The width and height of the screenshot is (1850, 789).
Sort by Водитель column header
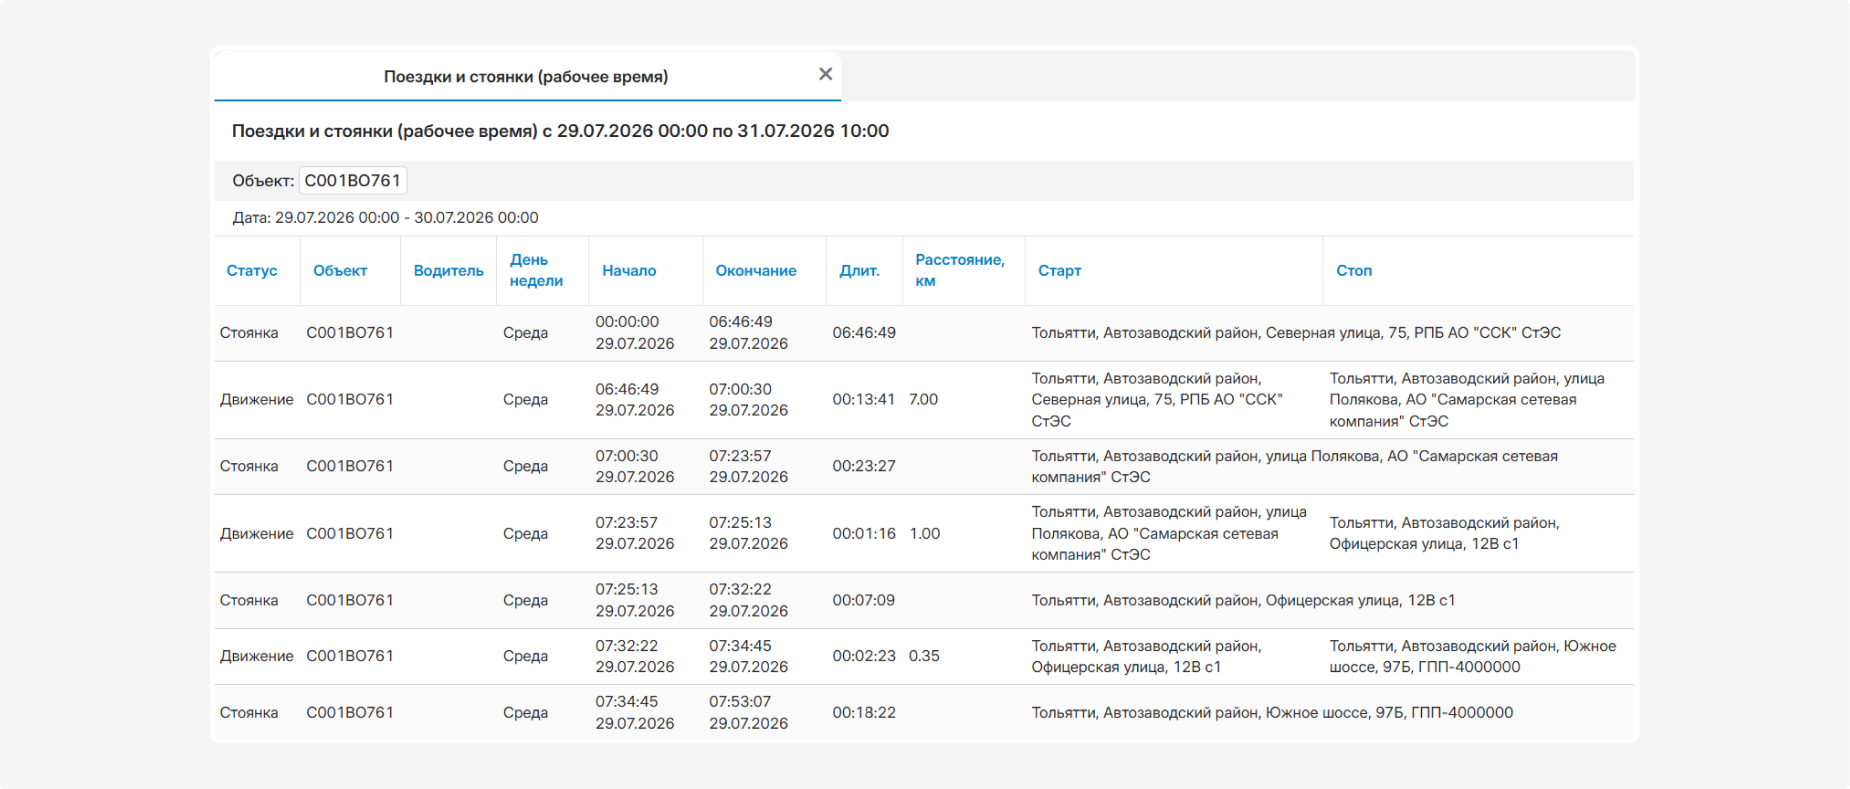point(448,271)
